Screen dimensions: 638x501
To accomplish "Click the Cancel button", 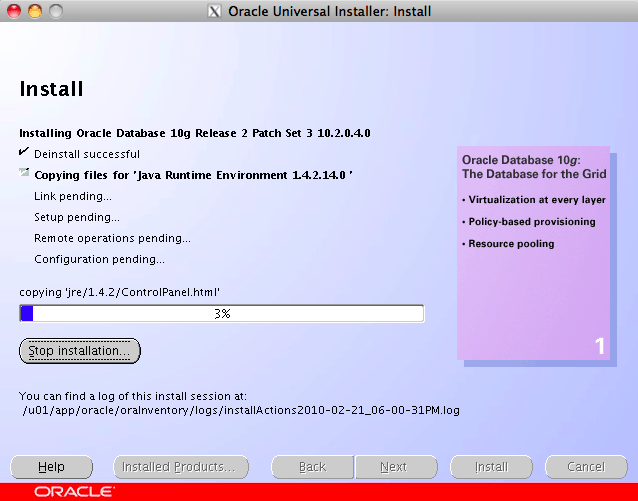I will pos(585,467).
